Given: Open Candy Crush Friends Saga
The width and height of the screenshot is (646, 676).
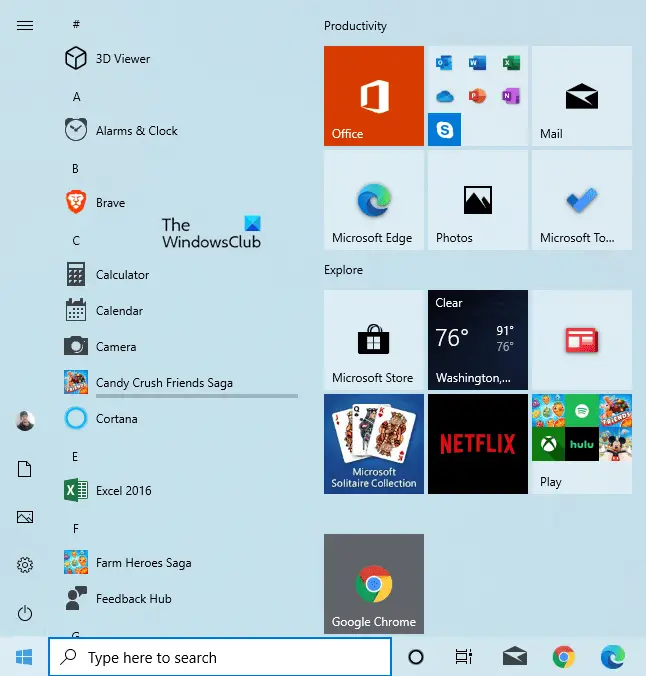Looking at the screenshot, I should click(180, 382).
